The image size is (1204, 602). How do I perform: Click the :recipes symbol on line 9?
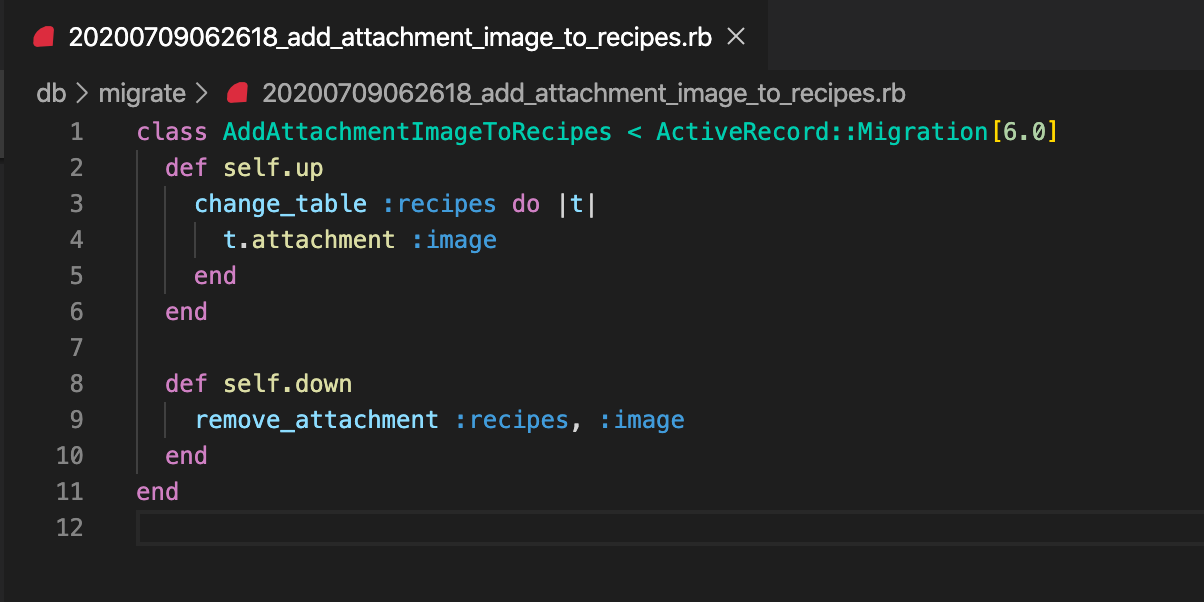tap(512, 420)
